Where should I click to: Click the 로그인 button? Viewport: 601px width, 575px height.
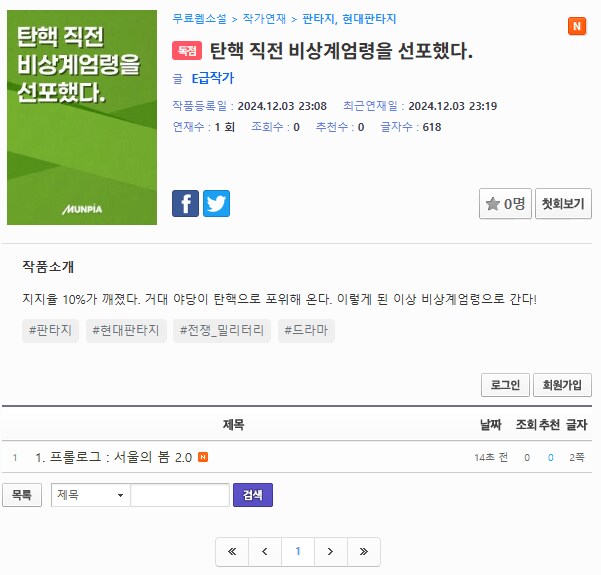coord(505,385)
